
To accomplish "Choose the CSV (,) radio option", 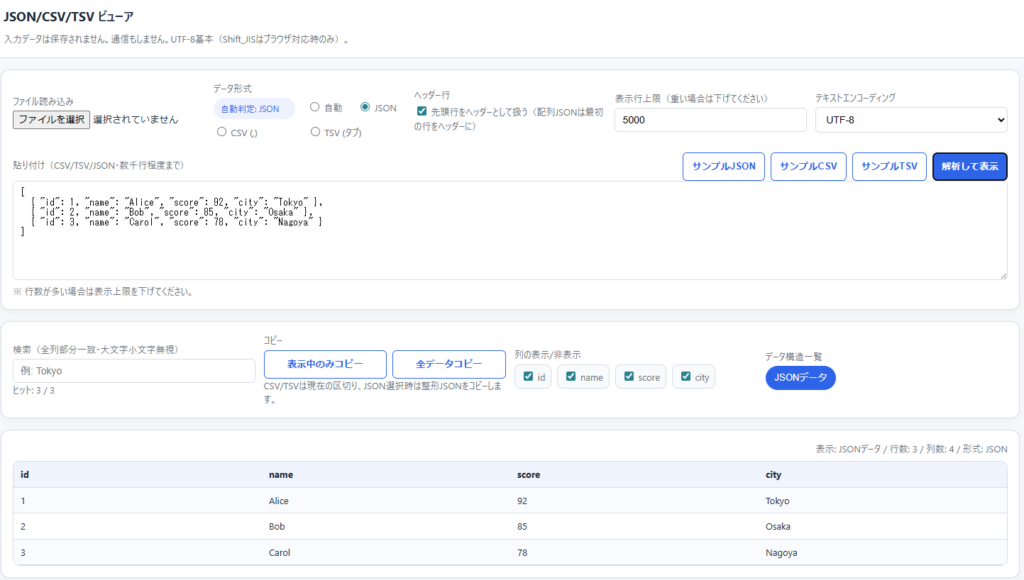I will coord(222,132).
